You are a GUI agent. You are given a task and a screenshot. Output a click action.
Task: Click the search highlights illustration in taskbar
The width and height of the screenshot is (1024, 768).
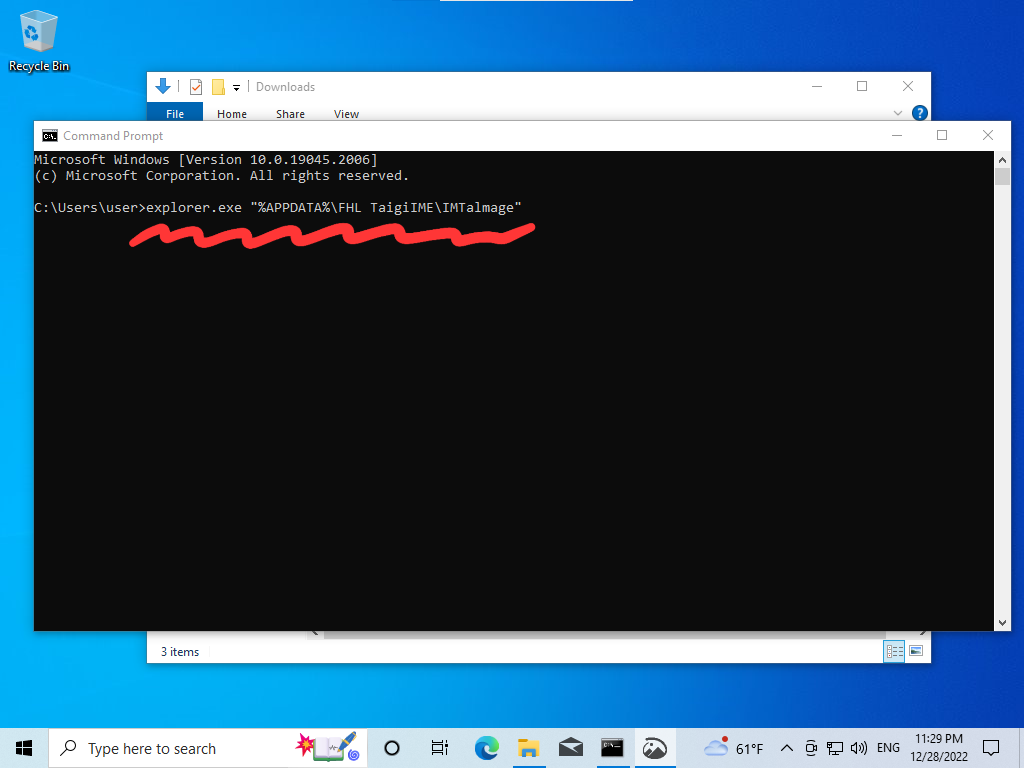[327, 747]
